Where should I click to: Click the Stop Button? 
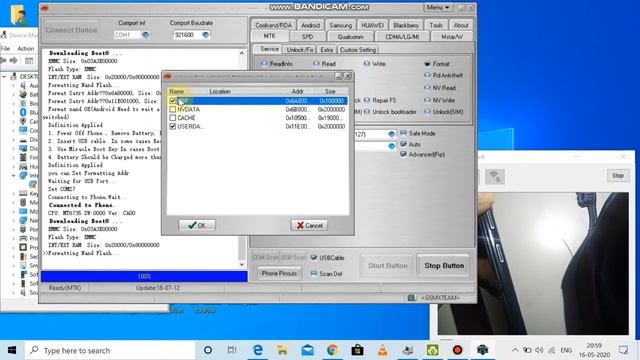[x=444, y=266]
